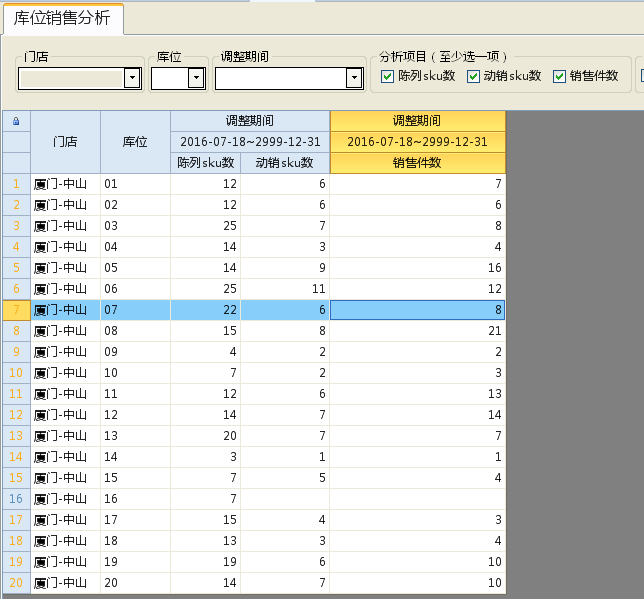
Task: Click 动销sku数 value 5 in row 15
Action: [285, 478]
